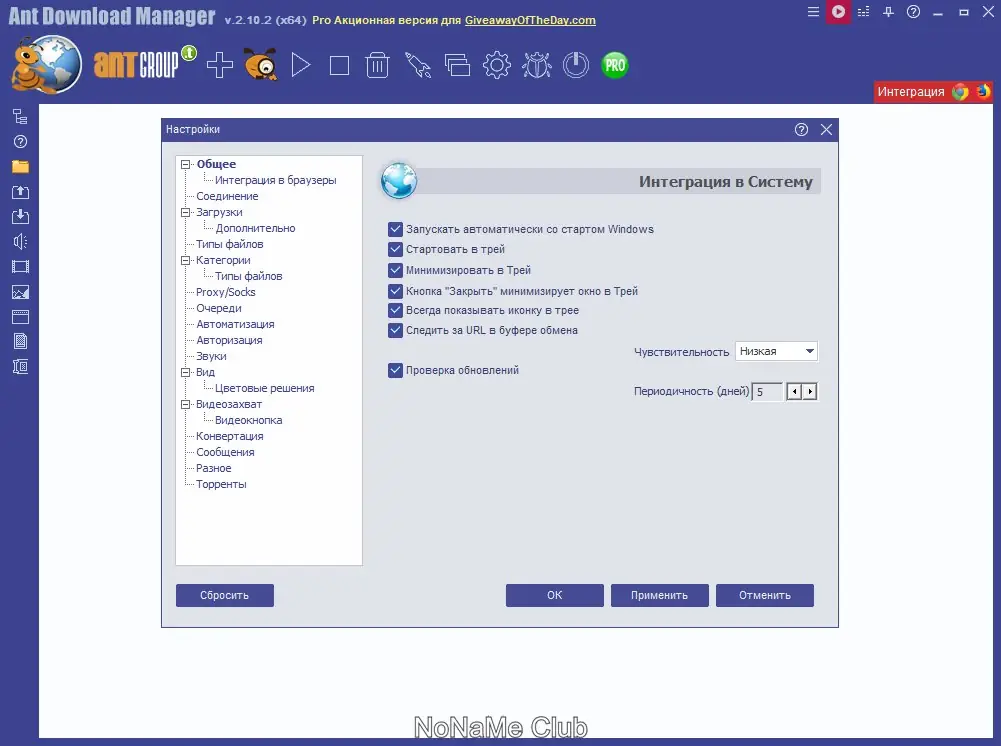1001x746 pixels.
Task: Select Интеграция в браузеры tree item
Action: point(275,180)
